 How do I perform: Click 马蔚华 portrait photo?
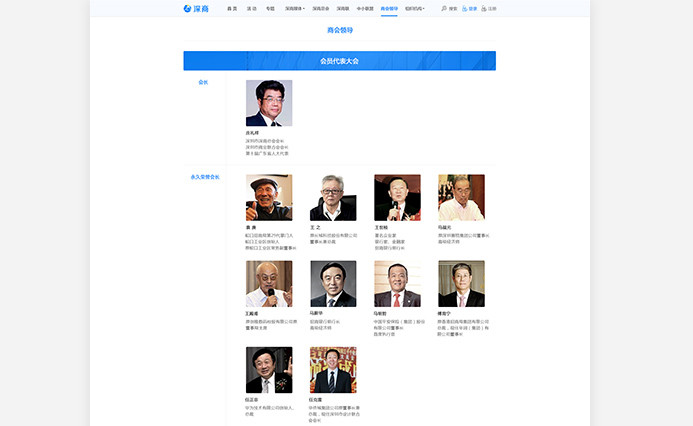333,284
